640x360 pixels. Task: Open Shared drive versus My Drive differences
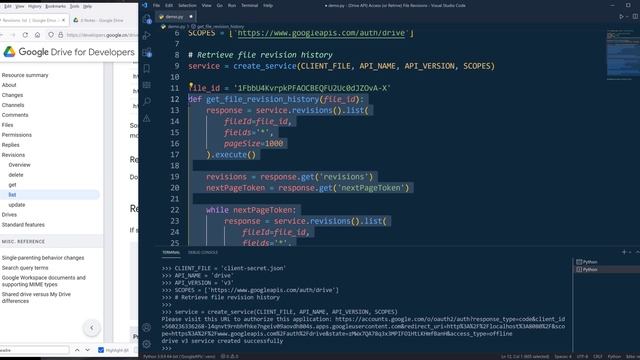pos(36,298)
